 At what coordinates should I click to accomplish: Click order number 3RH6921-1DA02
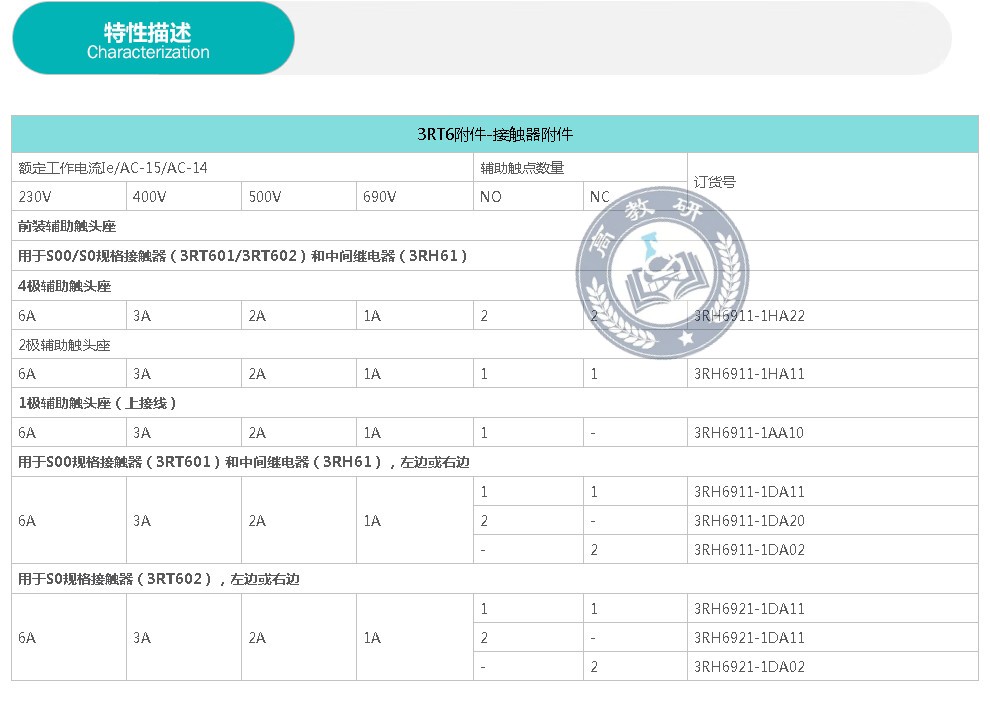click(x=749, y=667)
